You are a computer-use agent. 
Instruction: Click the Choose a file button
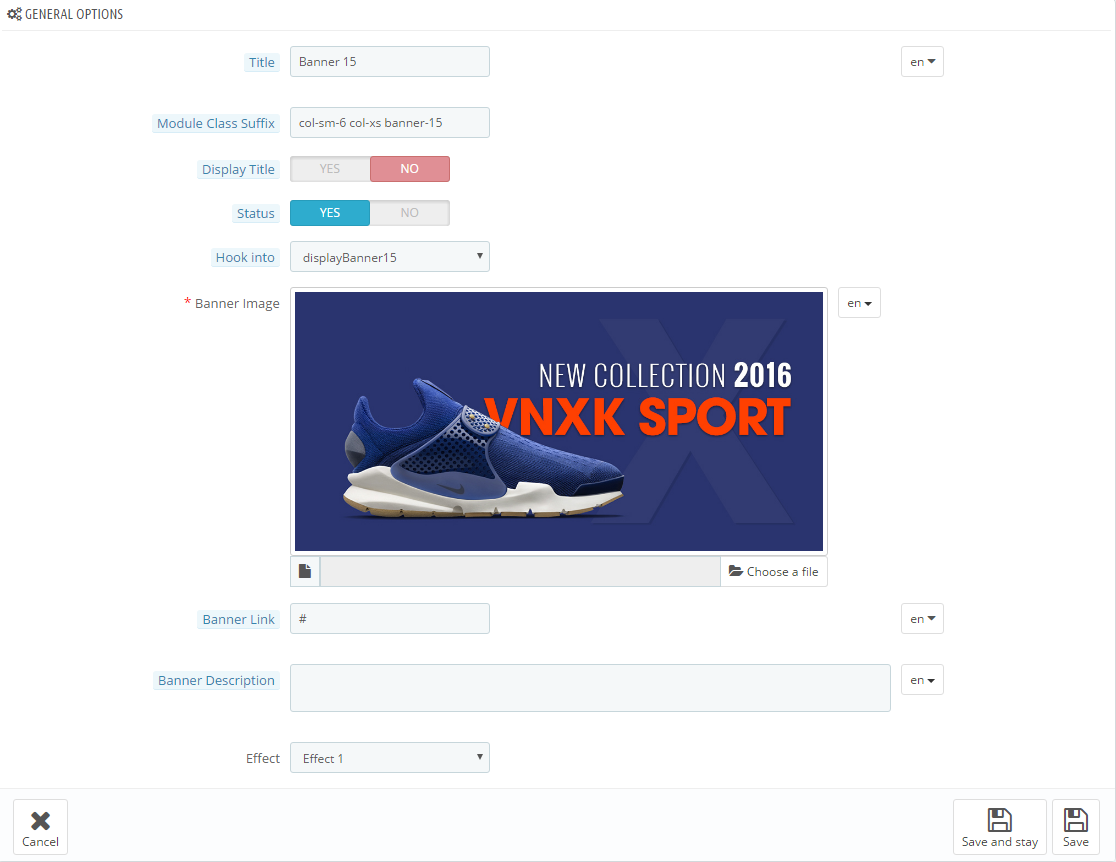[x=774, y=572]
